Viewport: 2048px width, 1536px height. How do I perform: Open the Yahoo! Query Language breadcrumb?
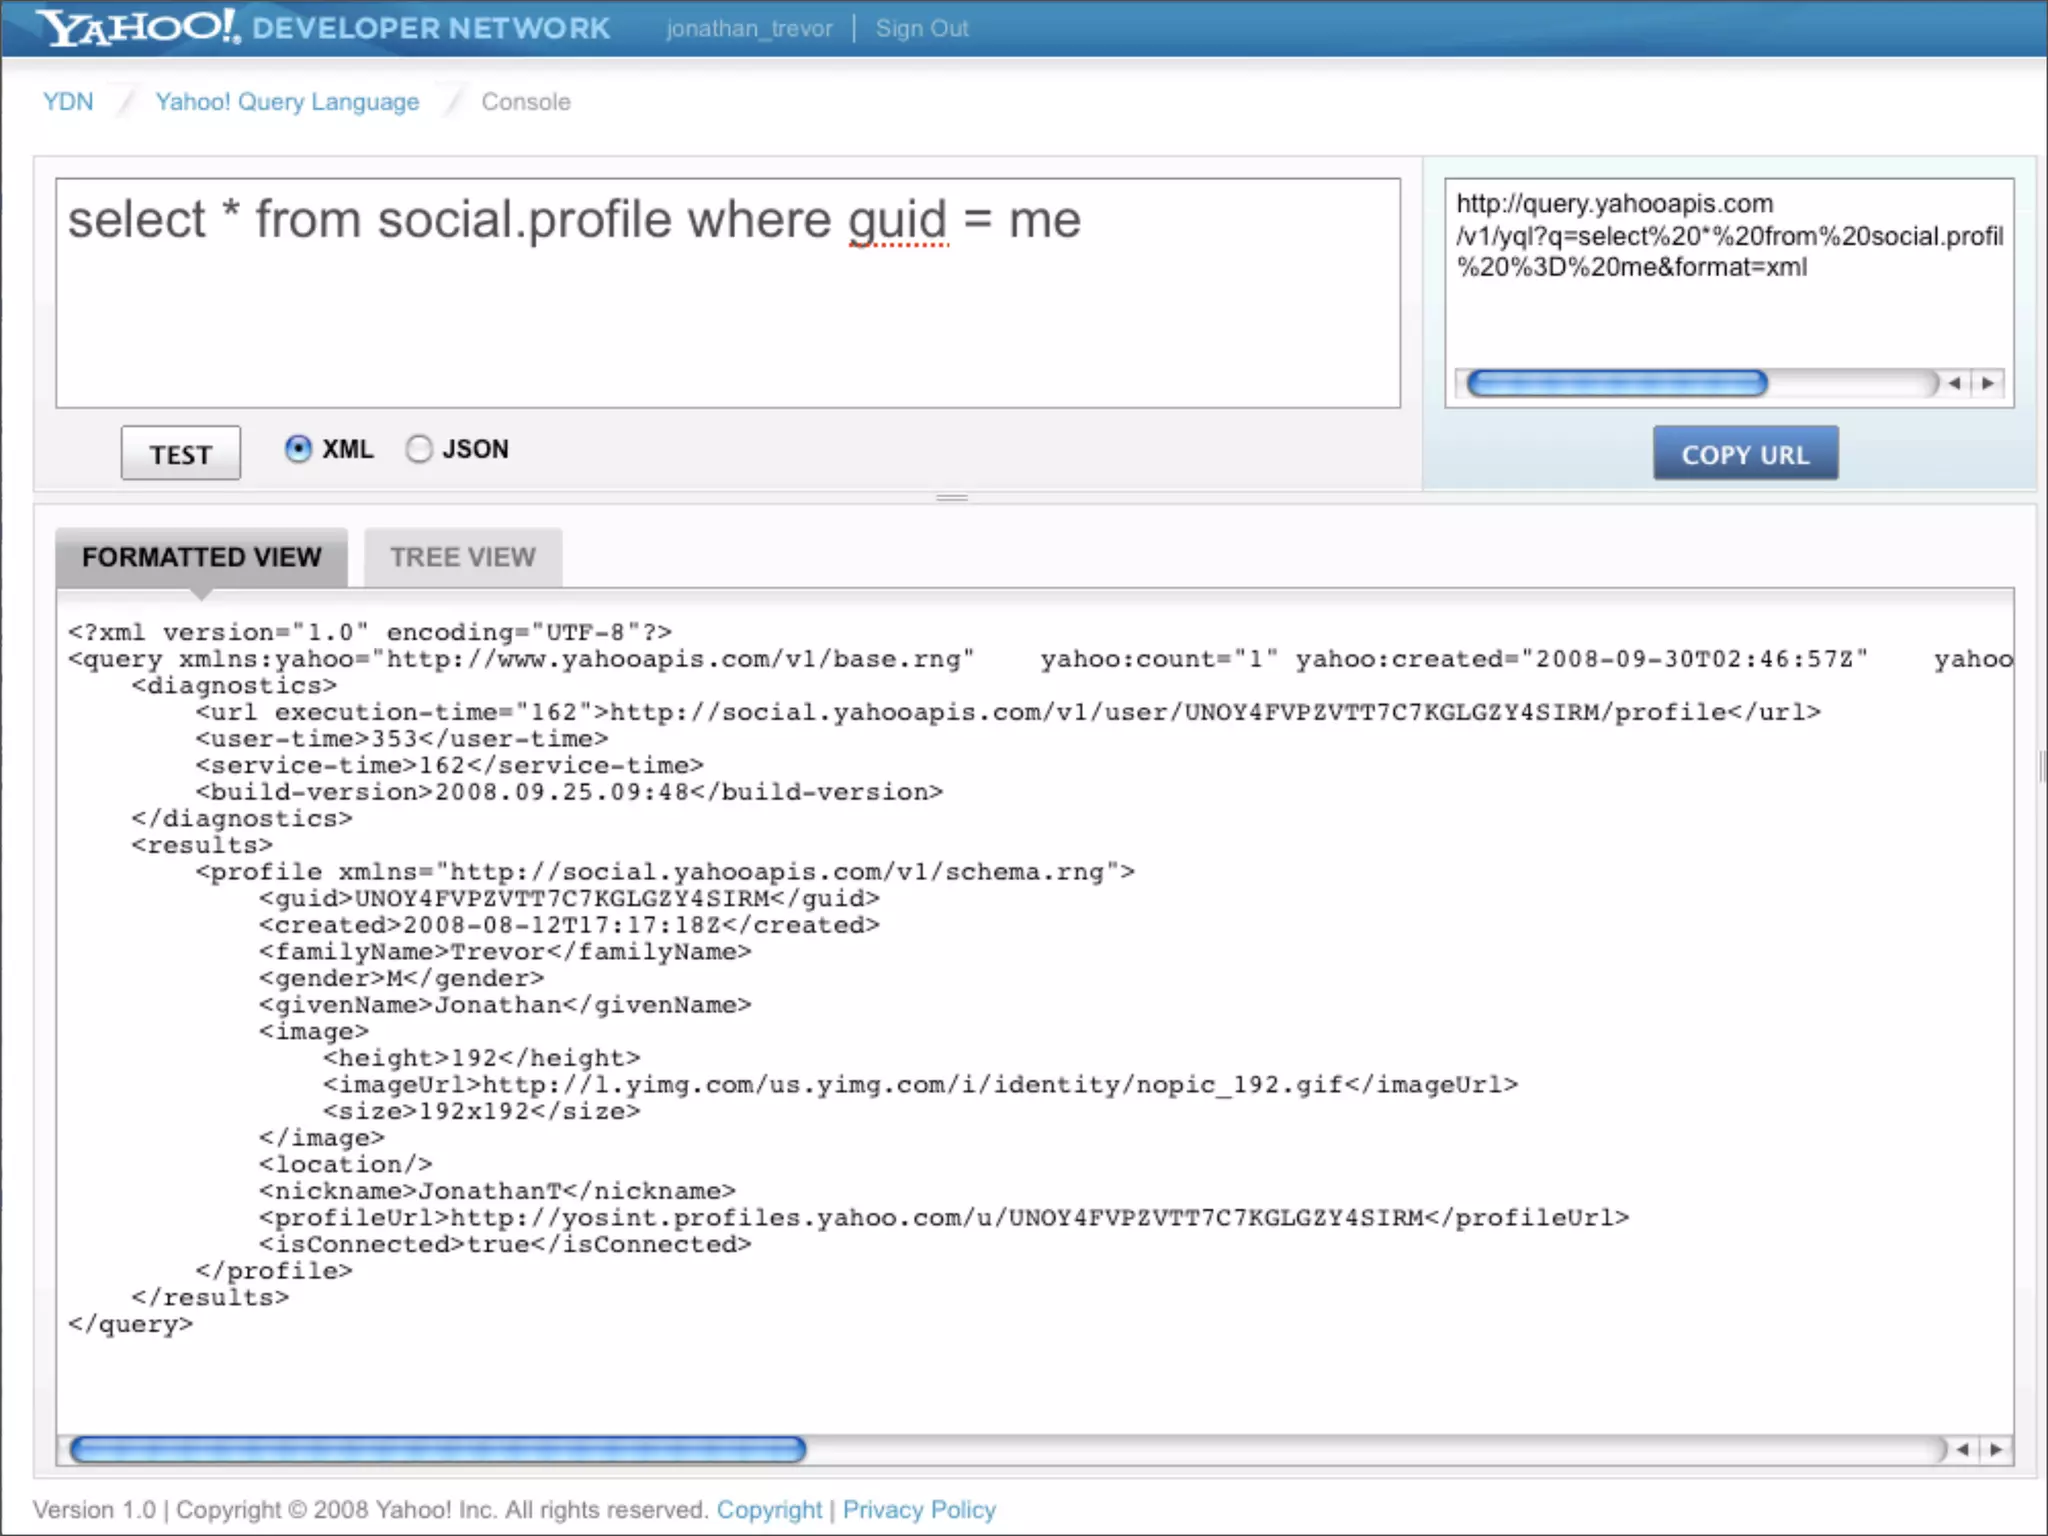pyautogui.click(x=287, y=102)
